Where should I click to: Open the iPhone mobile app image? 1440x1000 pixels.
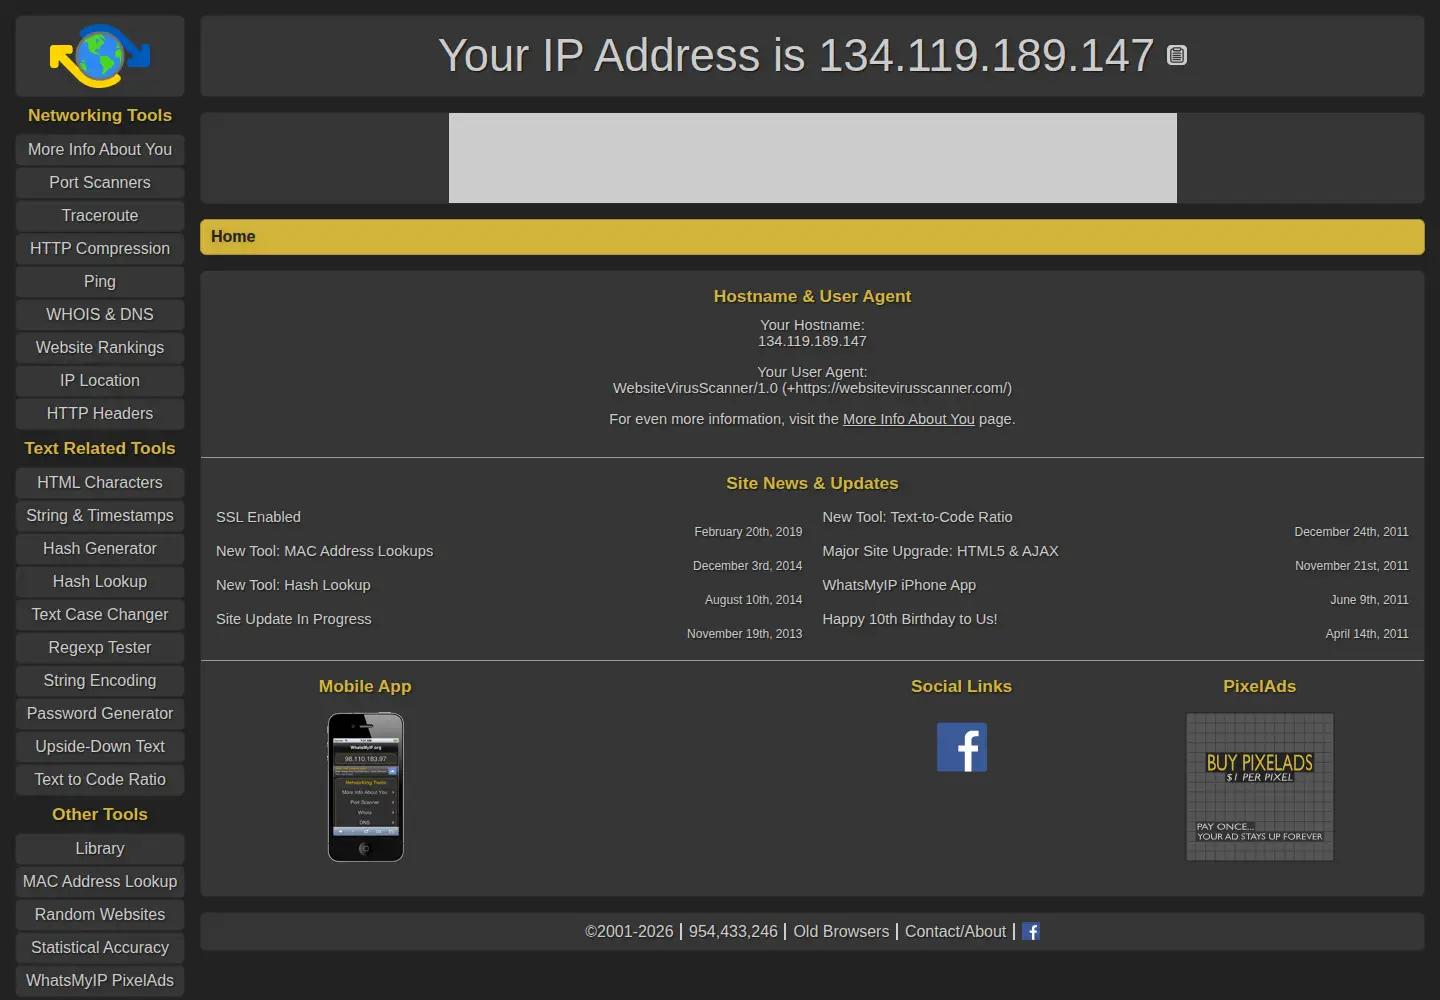click(366, 787)
